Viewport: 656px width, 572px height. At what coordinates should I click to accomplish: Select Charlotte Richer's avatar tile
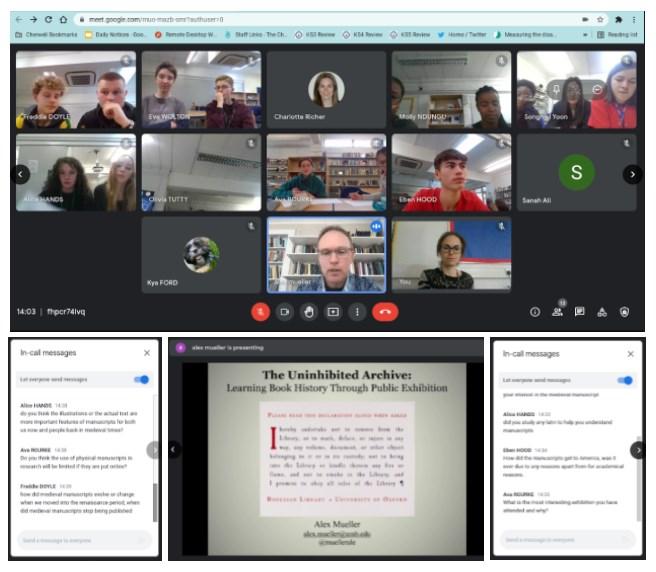[x=326, y=90]
